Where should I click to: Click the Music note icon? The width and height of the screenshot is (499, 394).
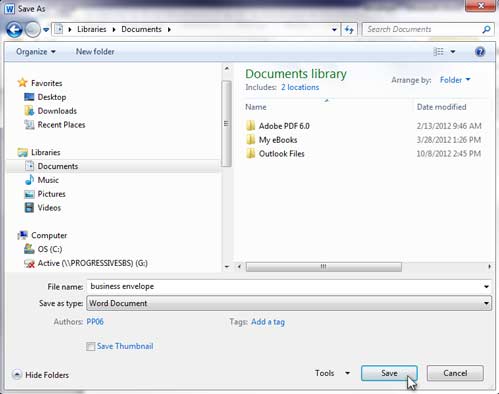click(x=29, y=180)
